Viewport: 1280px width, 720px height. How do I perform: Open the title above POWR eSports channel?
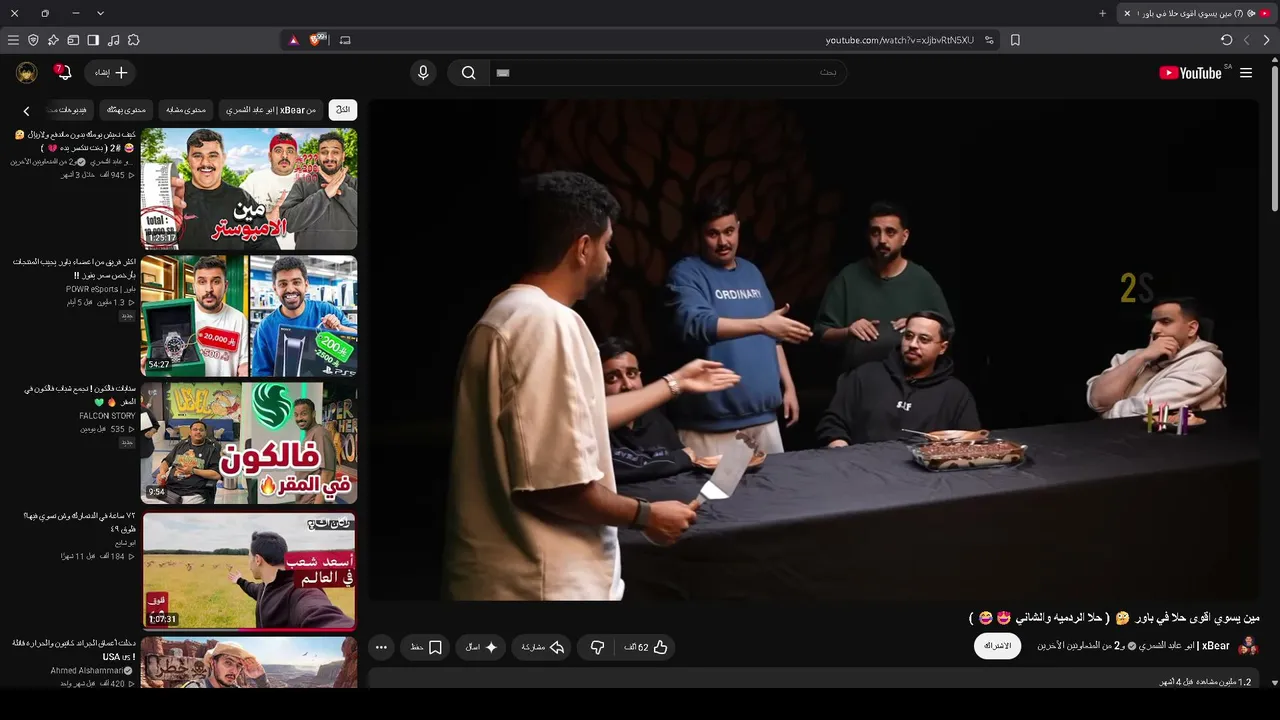75,268
